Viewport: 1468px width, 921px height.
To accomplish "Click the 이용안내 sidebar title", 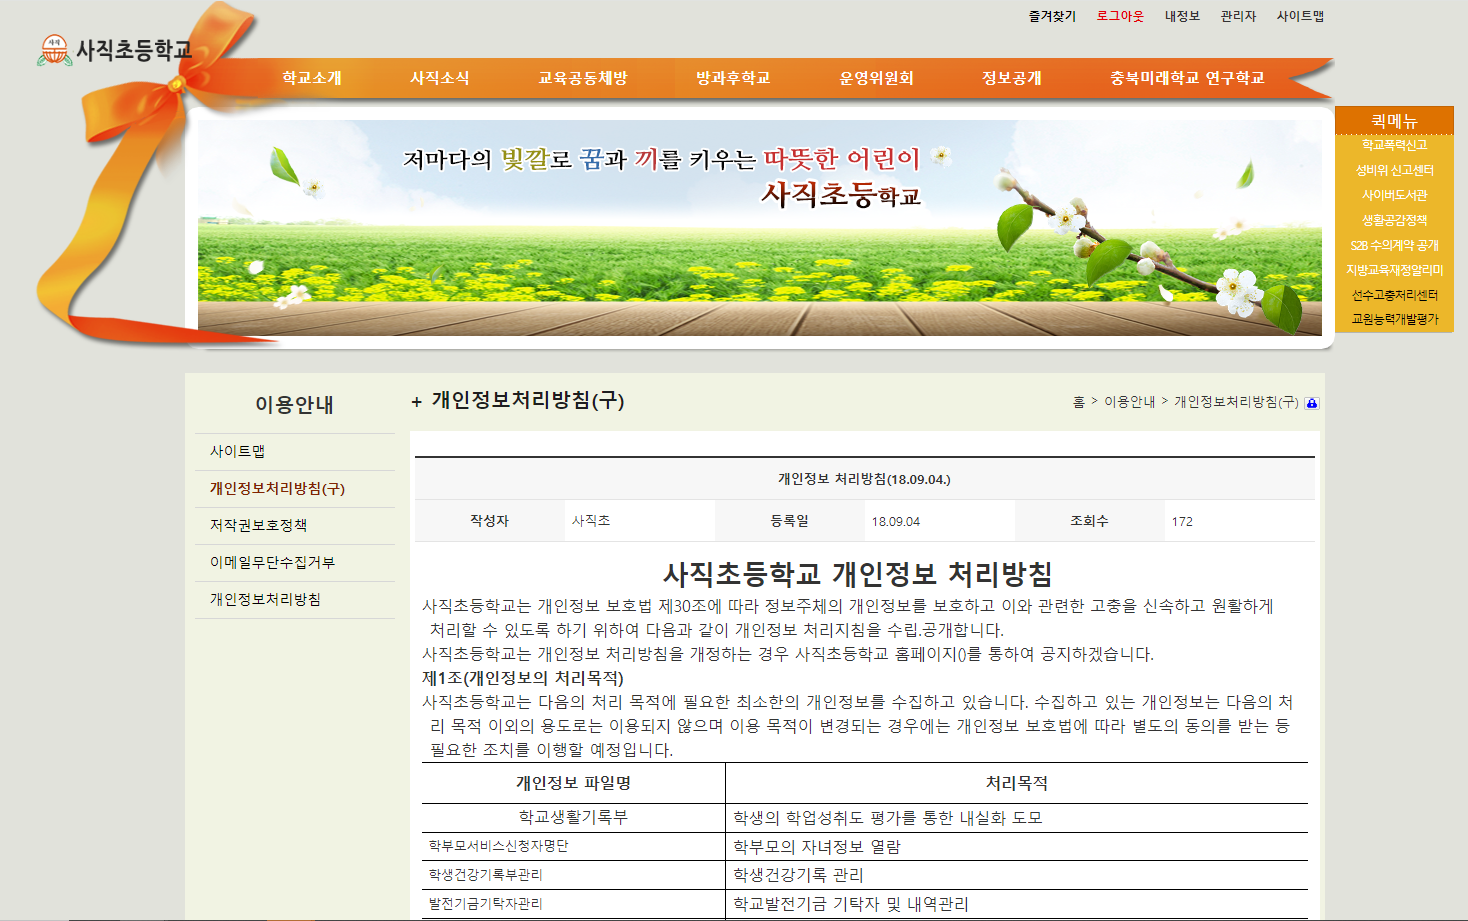I will point(294,405).
